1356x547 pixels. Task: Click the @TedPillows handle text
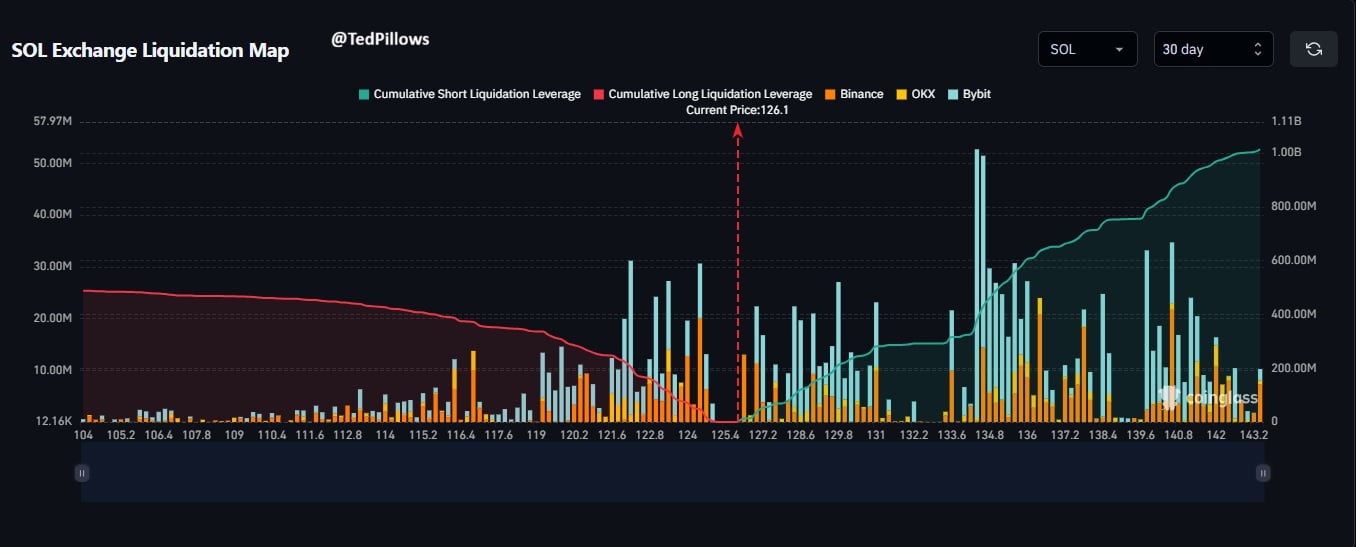click(380, 39)
